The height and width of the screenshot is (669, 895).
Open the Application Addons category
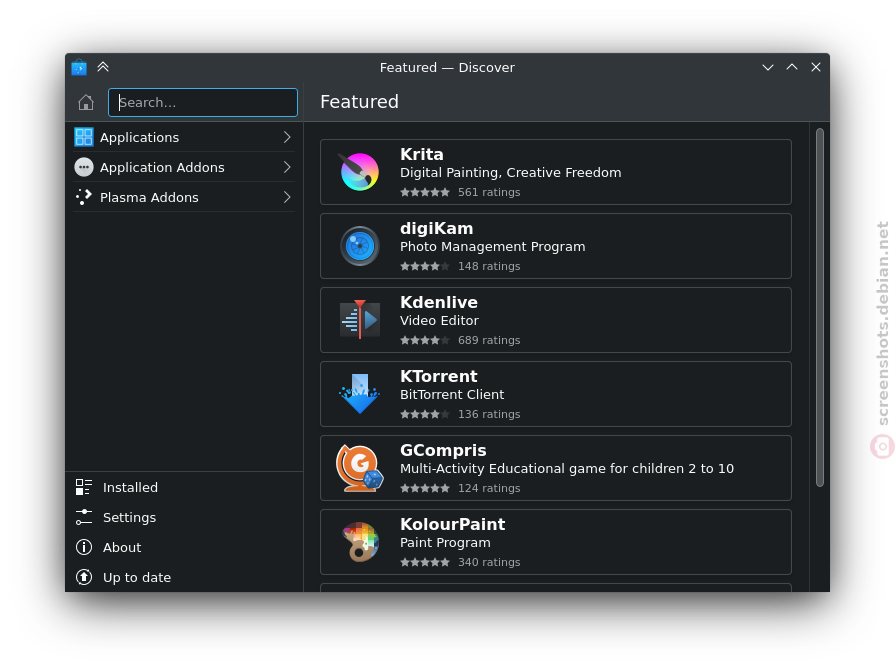pos(184,167)
